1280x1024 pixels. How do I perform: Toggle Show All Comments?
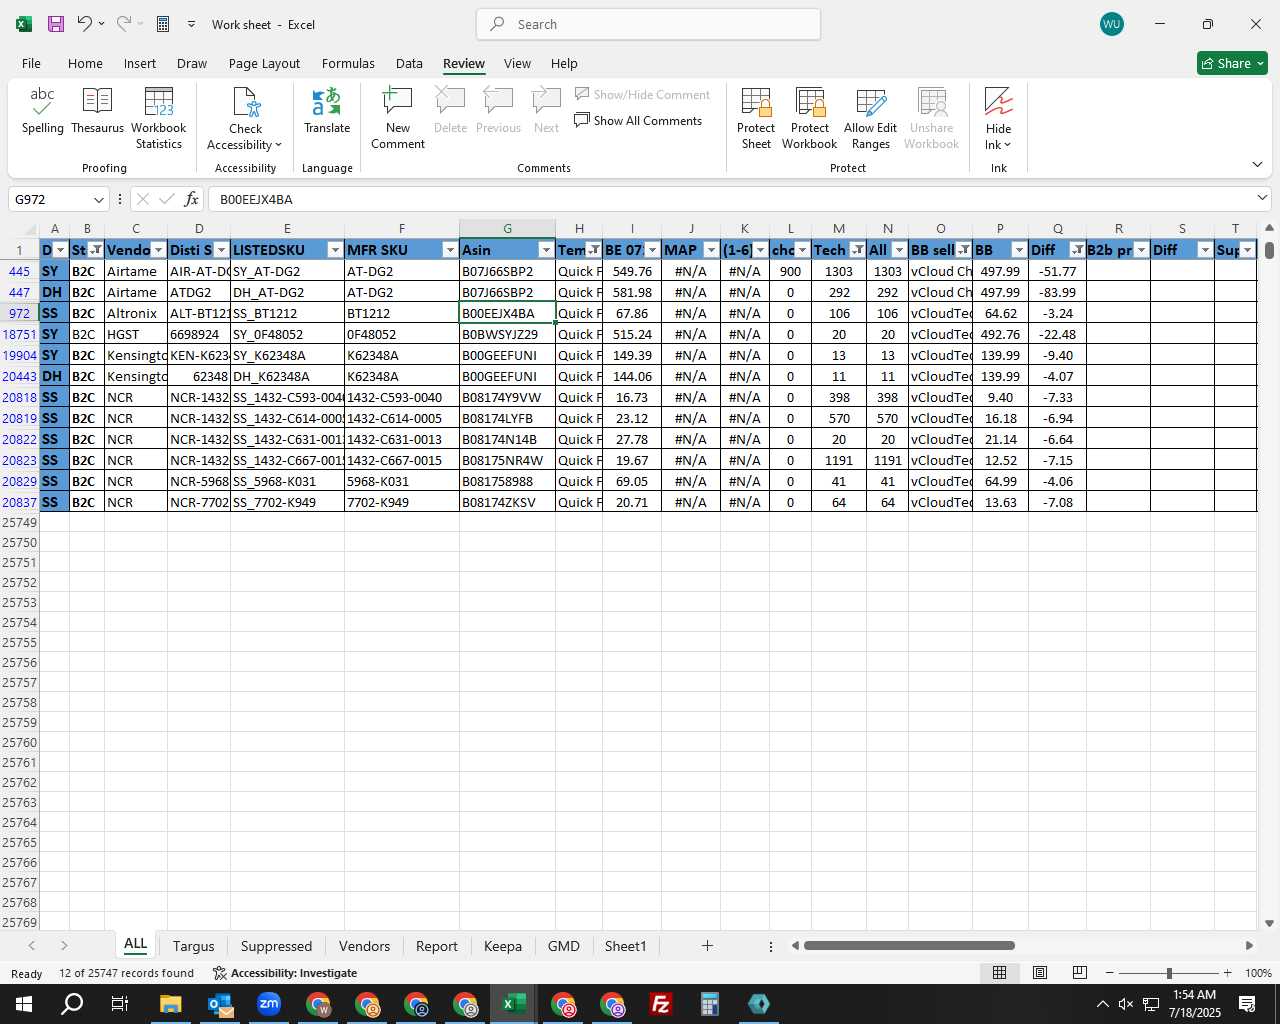coord(638,121)
